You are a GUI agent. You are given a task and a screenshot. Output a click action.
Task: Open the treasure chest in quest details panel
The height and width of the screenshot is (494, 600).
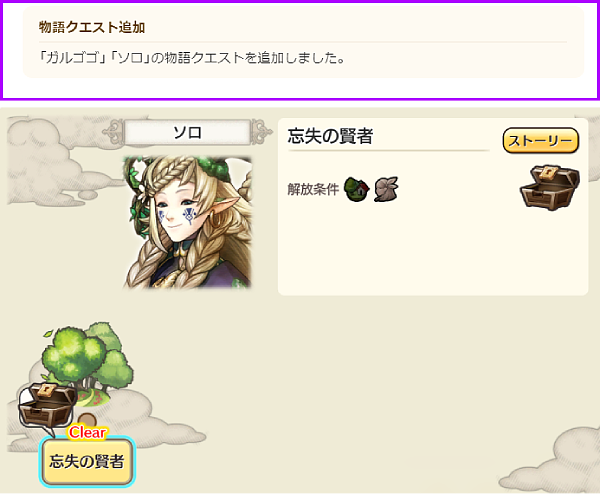549,188
